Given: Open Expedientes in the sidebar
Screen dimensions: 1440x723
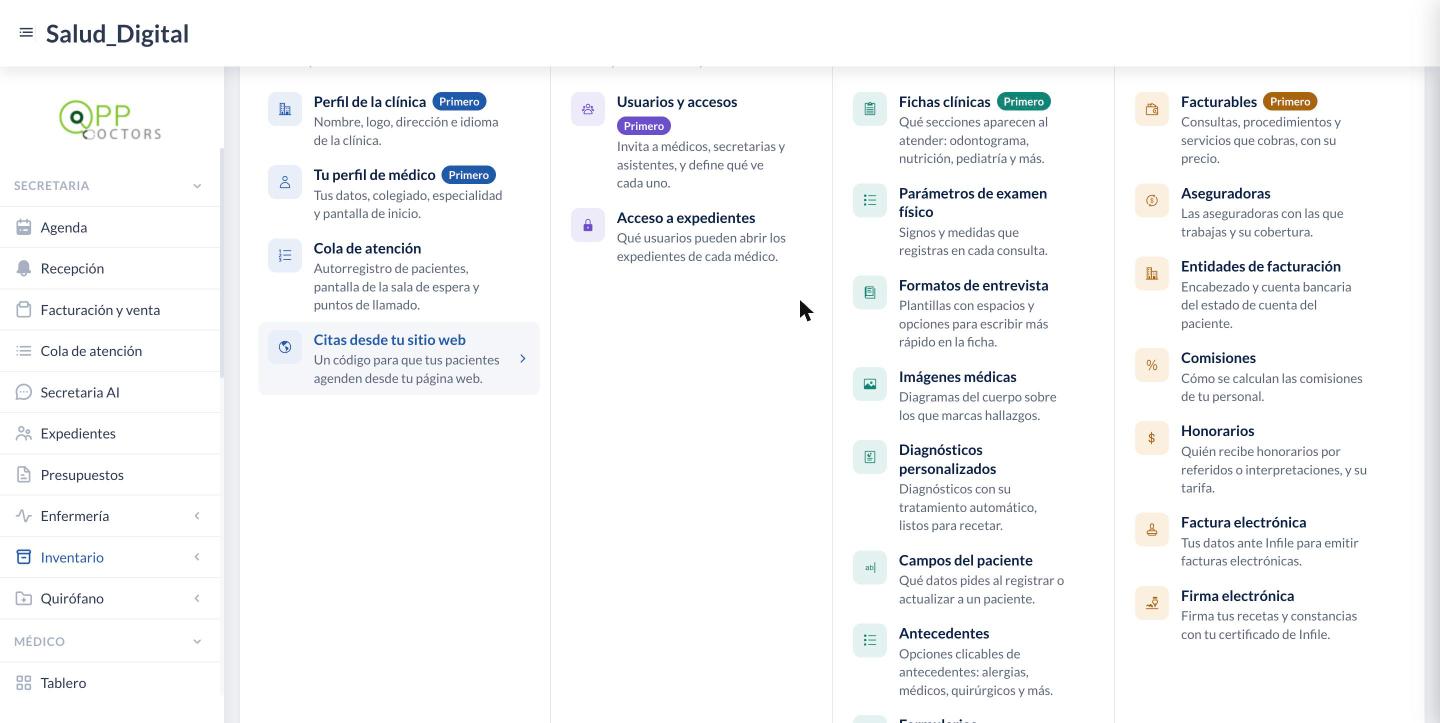Looking at the screenshot, I should coord(110,433).
